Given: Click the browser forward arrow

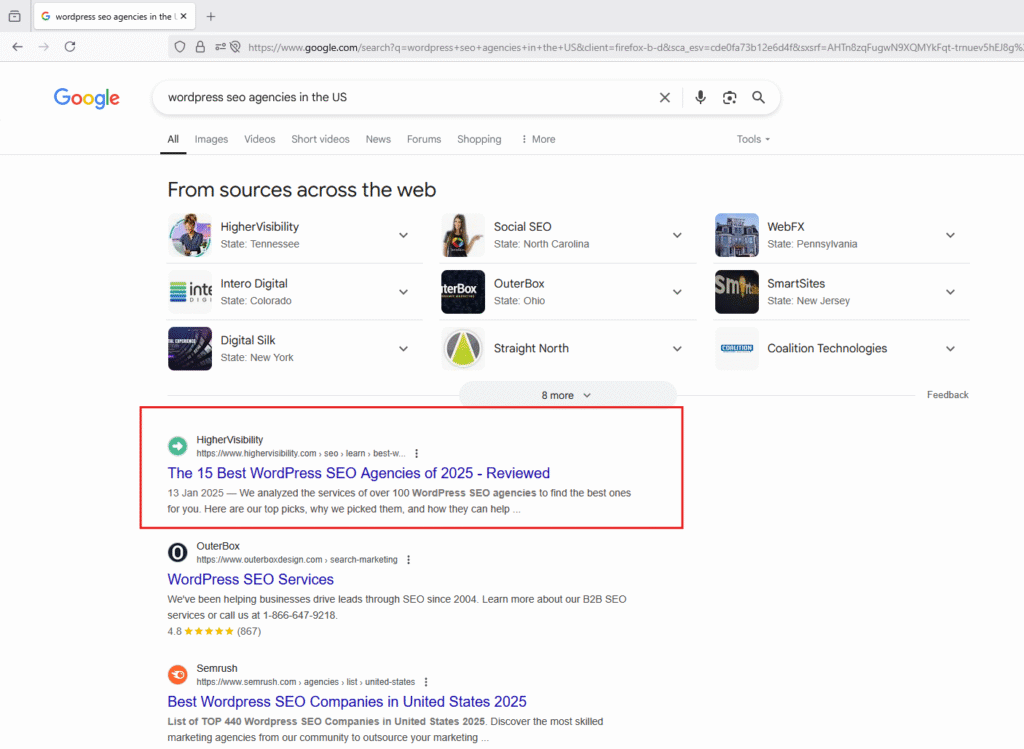Looking at the screenshot, I should coord(44,47).
